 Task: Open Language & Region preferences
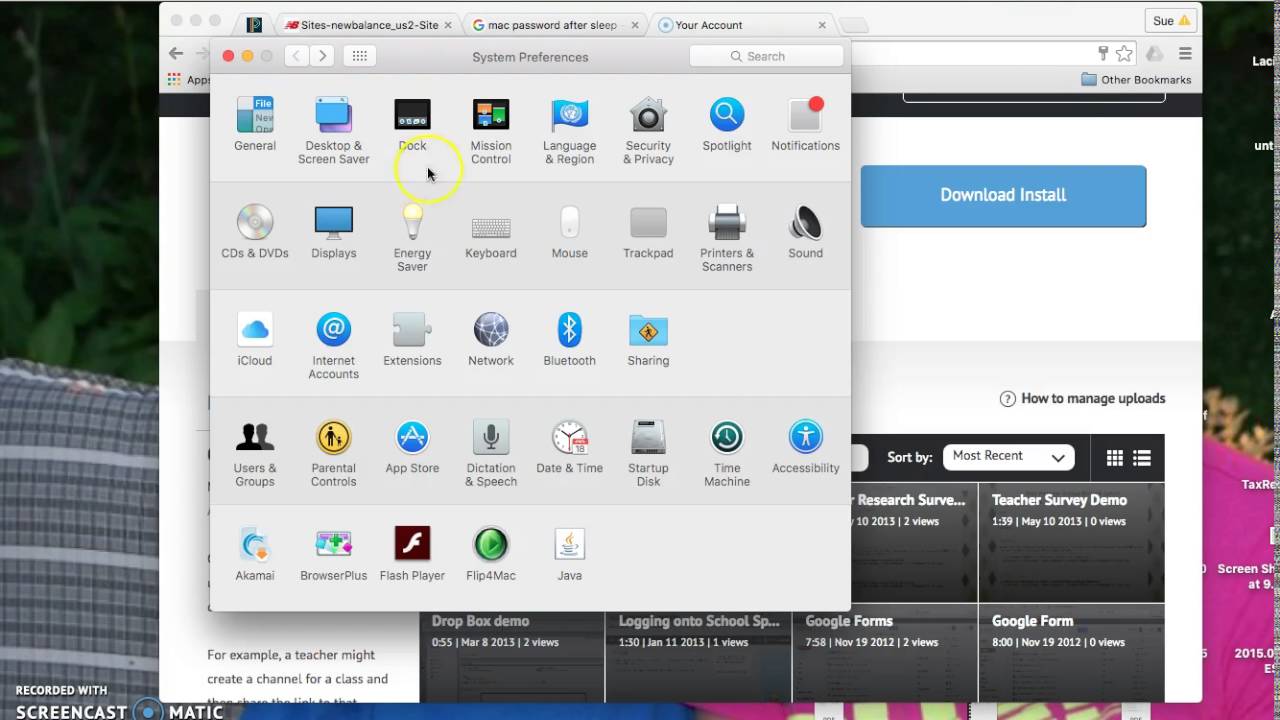(569, 130)
